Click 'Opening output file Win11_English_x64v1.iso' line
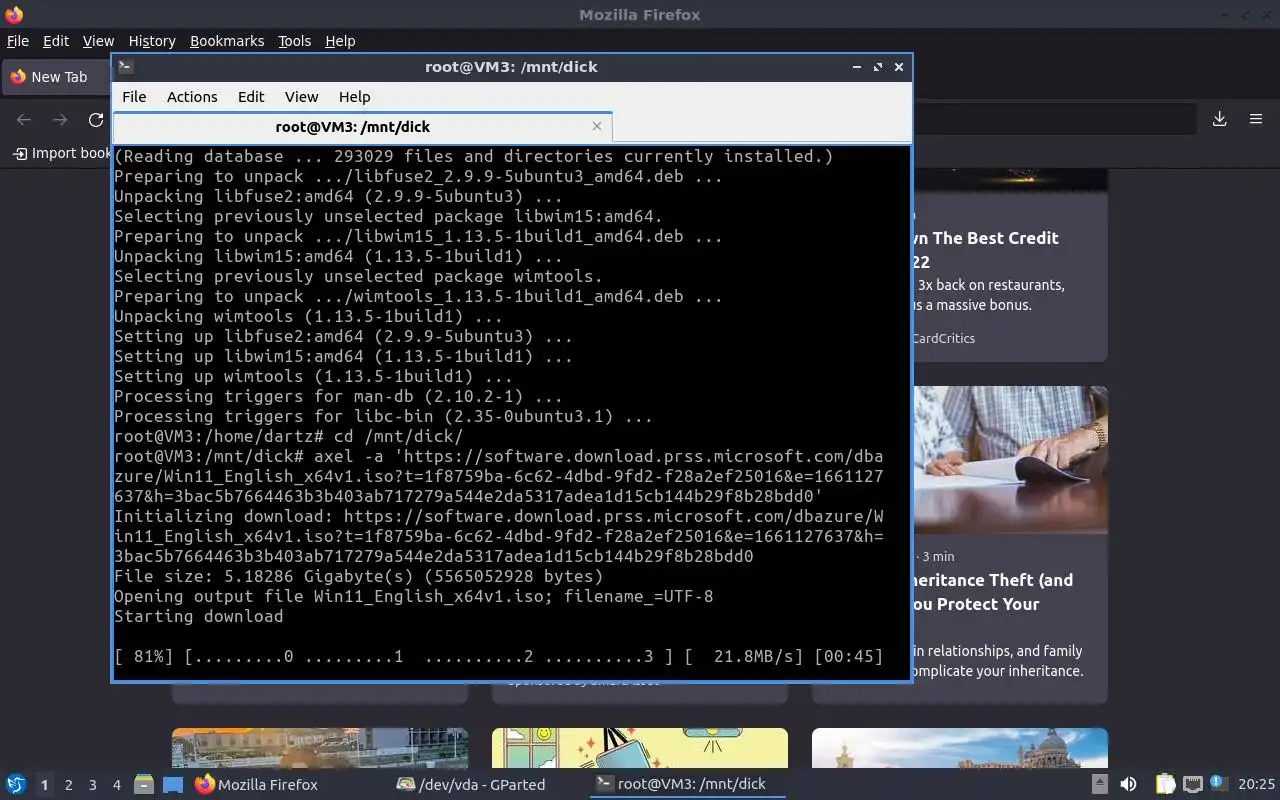Viewport: 1280px width, 800px height. pos(414,597)
